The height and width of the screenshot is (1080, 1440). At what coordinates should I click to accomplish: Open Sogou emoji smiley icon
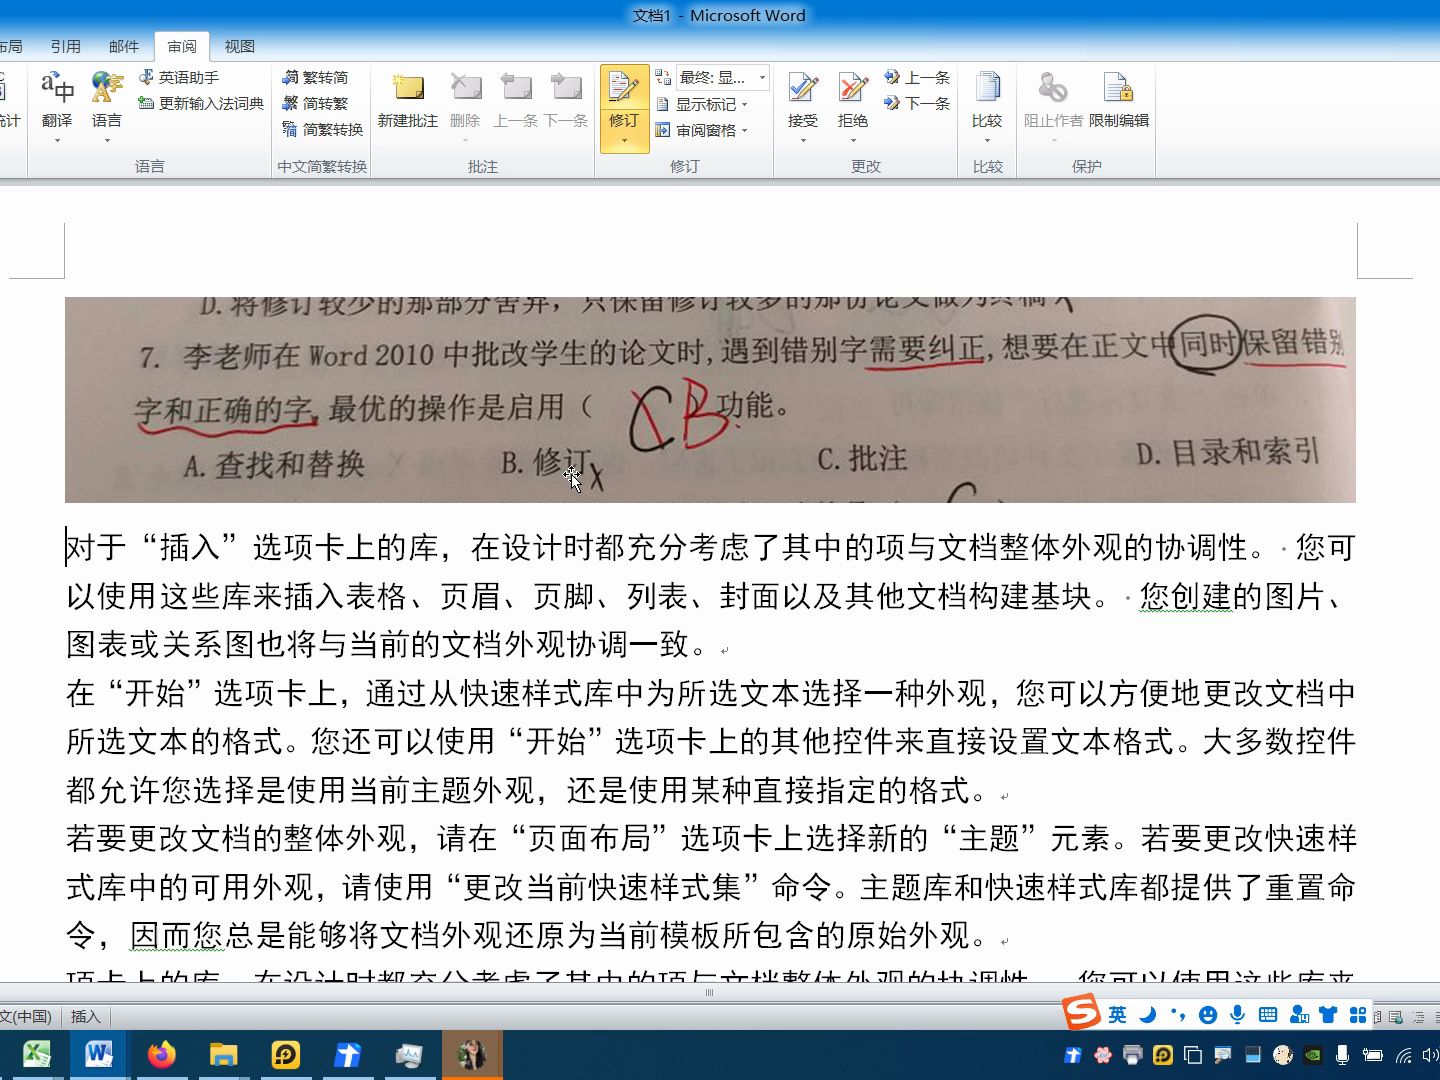[x=1208, y=1015]
